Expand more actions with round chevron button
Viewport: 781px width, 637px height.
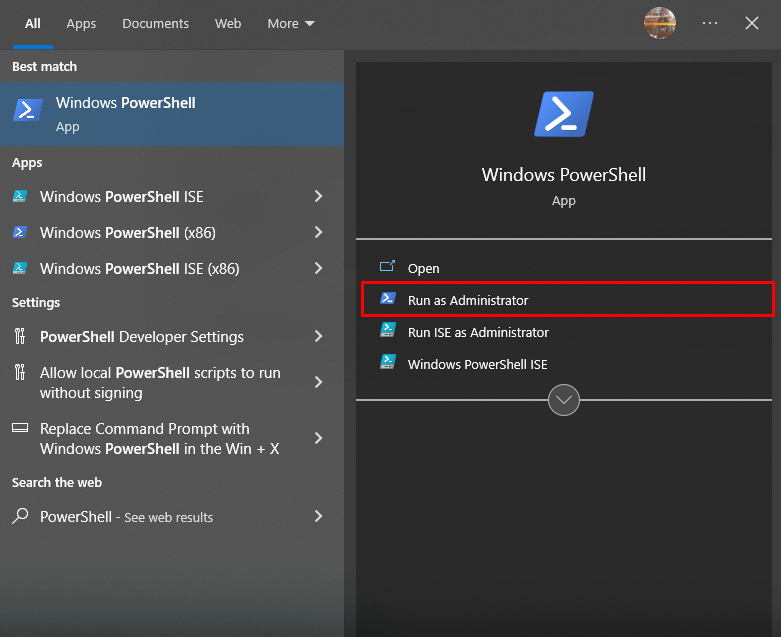click(x=564, y=399)
